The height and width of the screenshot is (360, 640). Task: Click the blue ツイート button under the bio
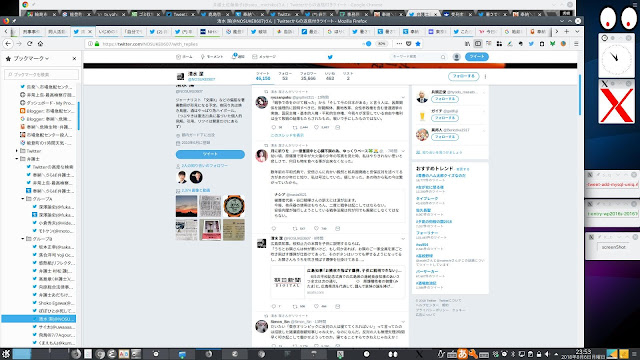click(210, 154)
